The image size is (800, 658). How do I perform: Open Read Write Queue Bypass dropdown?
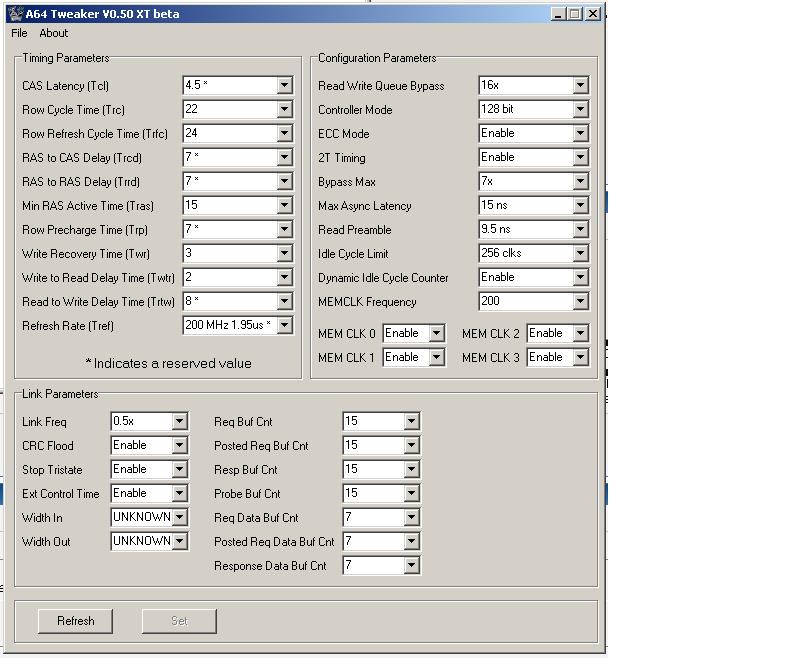point(581,85)
